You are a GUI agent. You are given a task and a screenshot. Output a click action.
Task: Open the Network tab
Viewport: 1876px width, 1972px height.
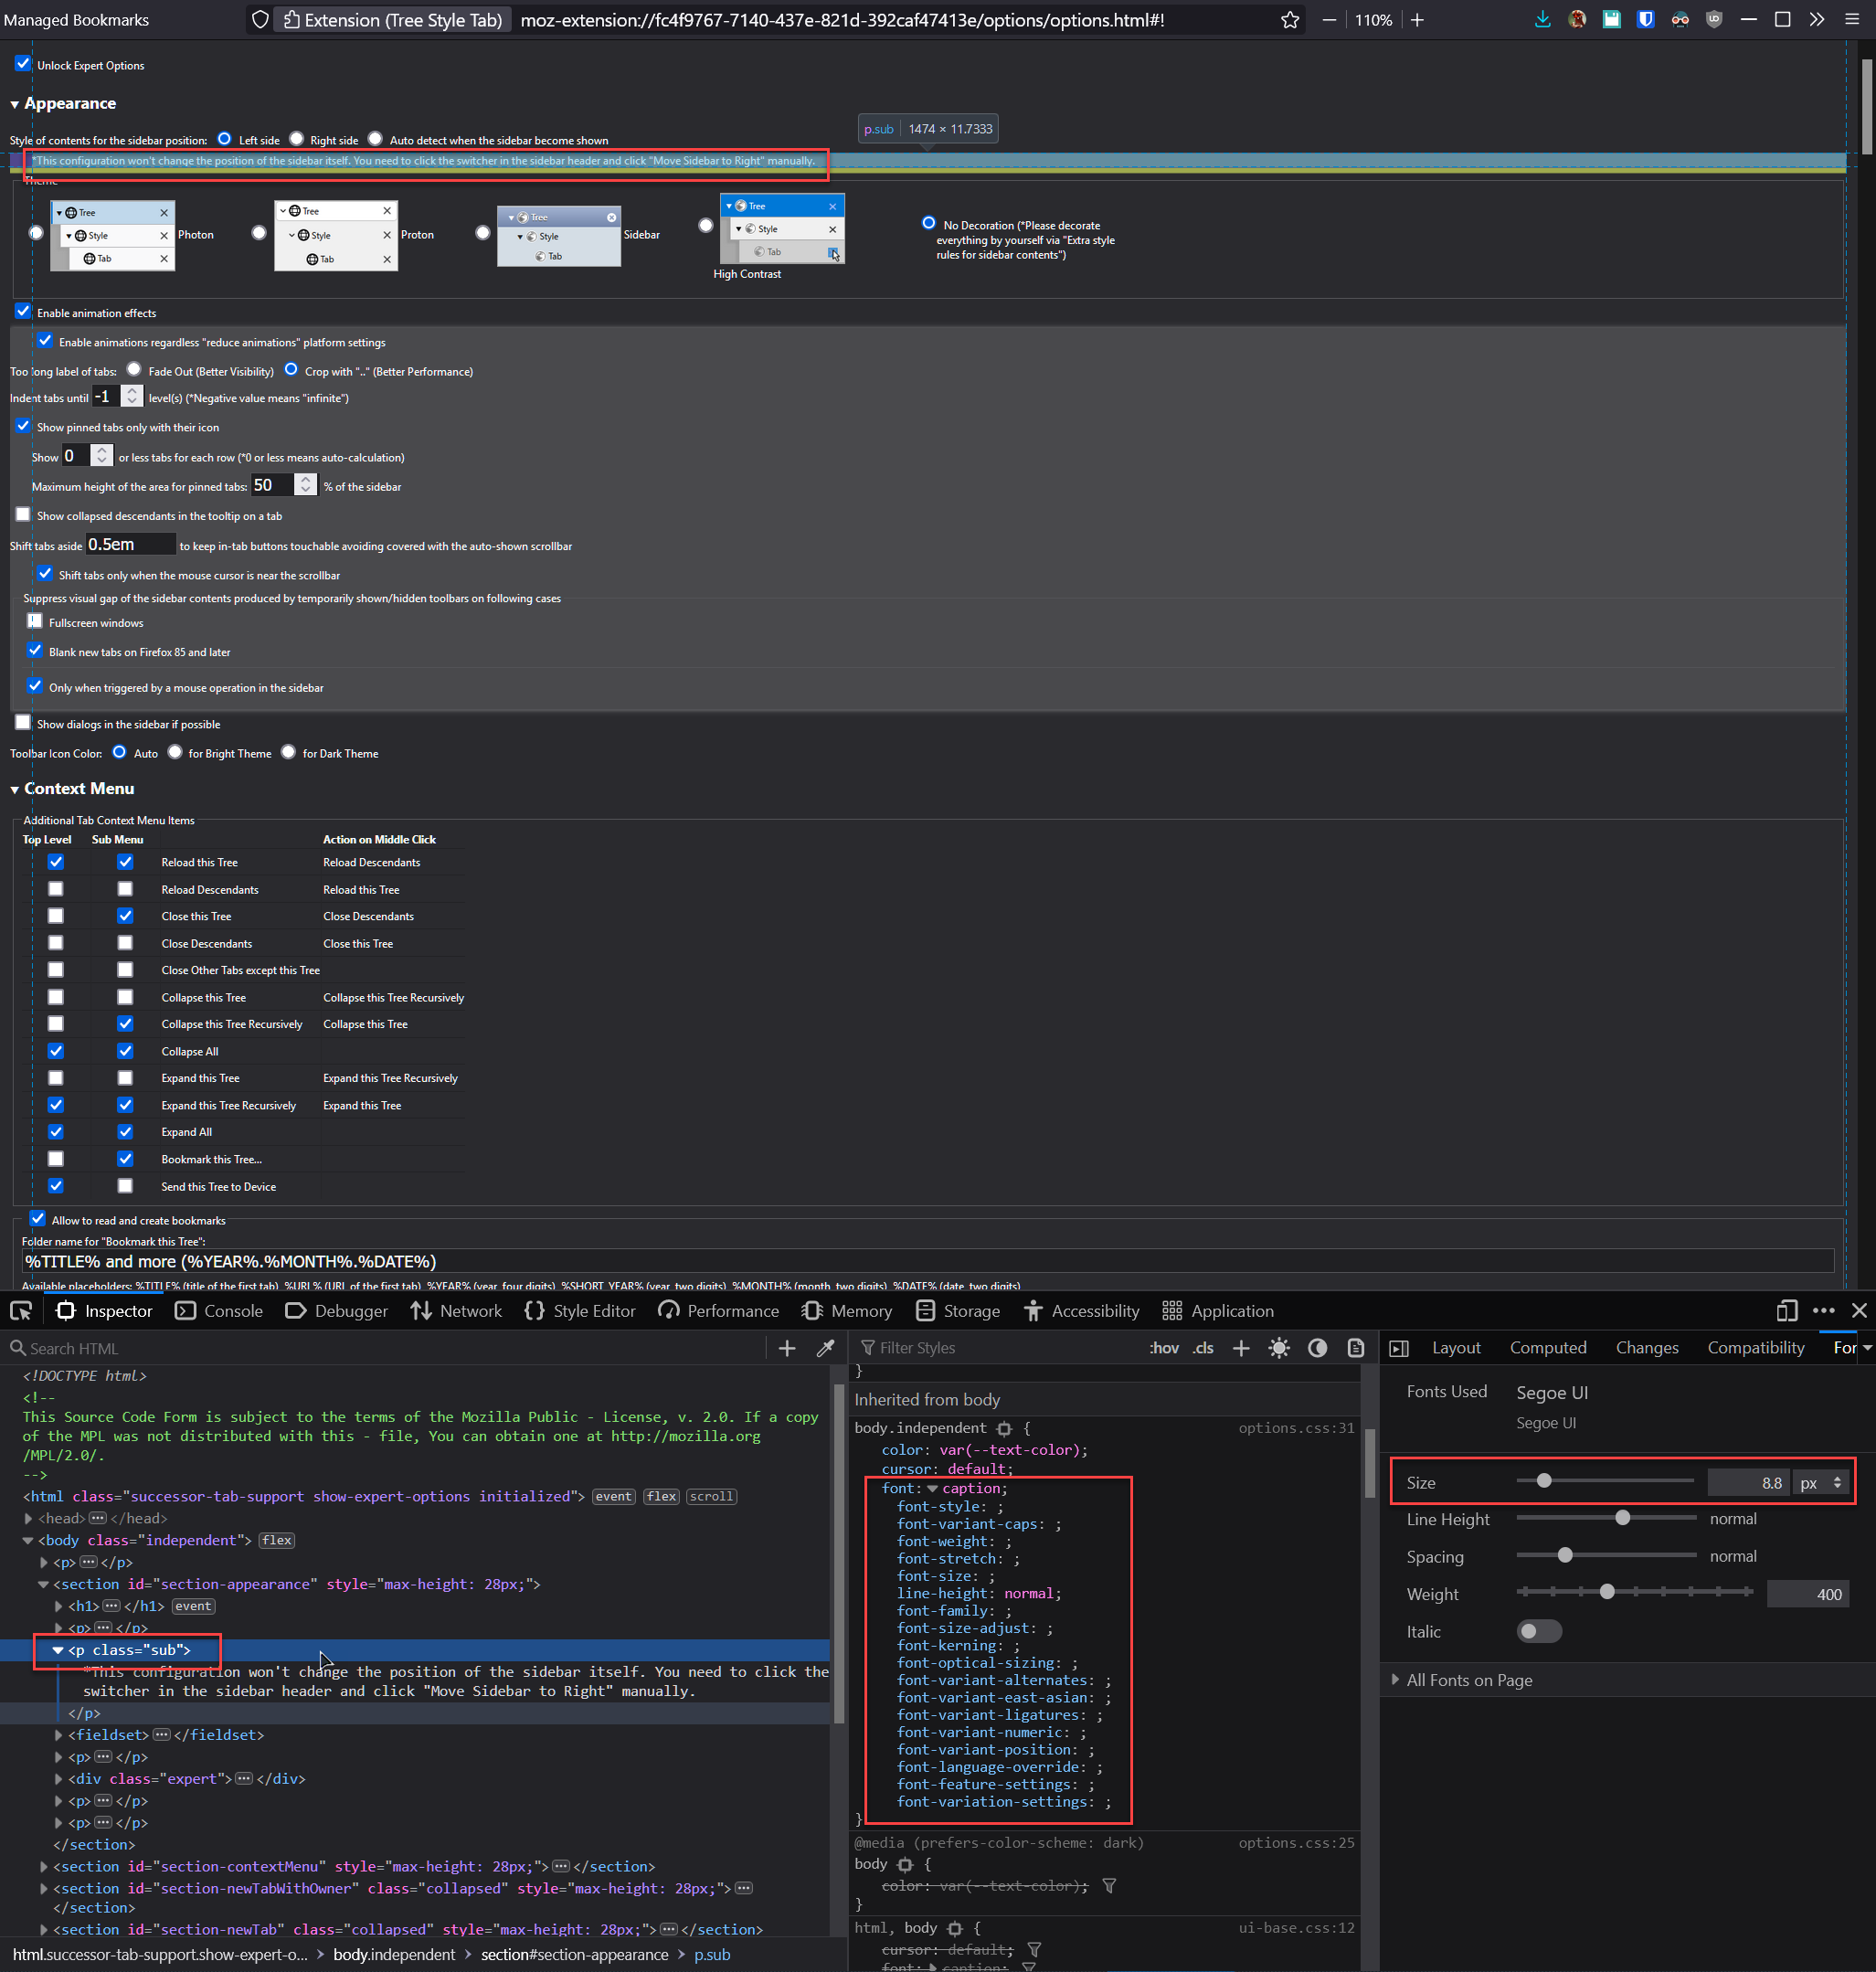[456, 1311]
